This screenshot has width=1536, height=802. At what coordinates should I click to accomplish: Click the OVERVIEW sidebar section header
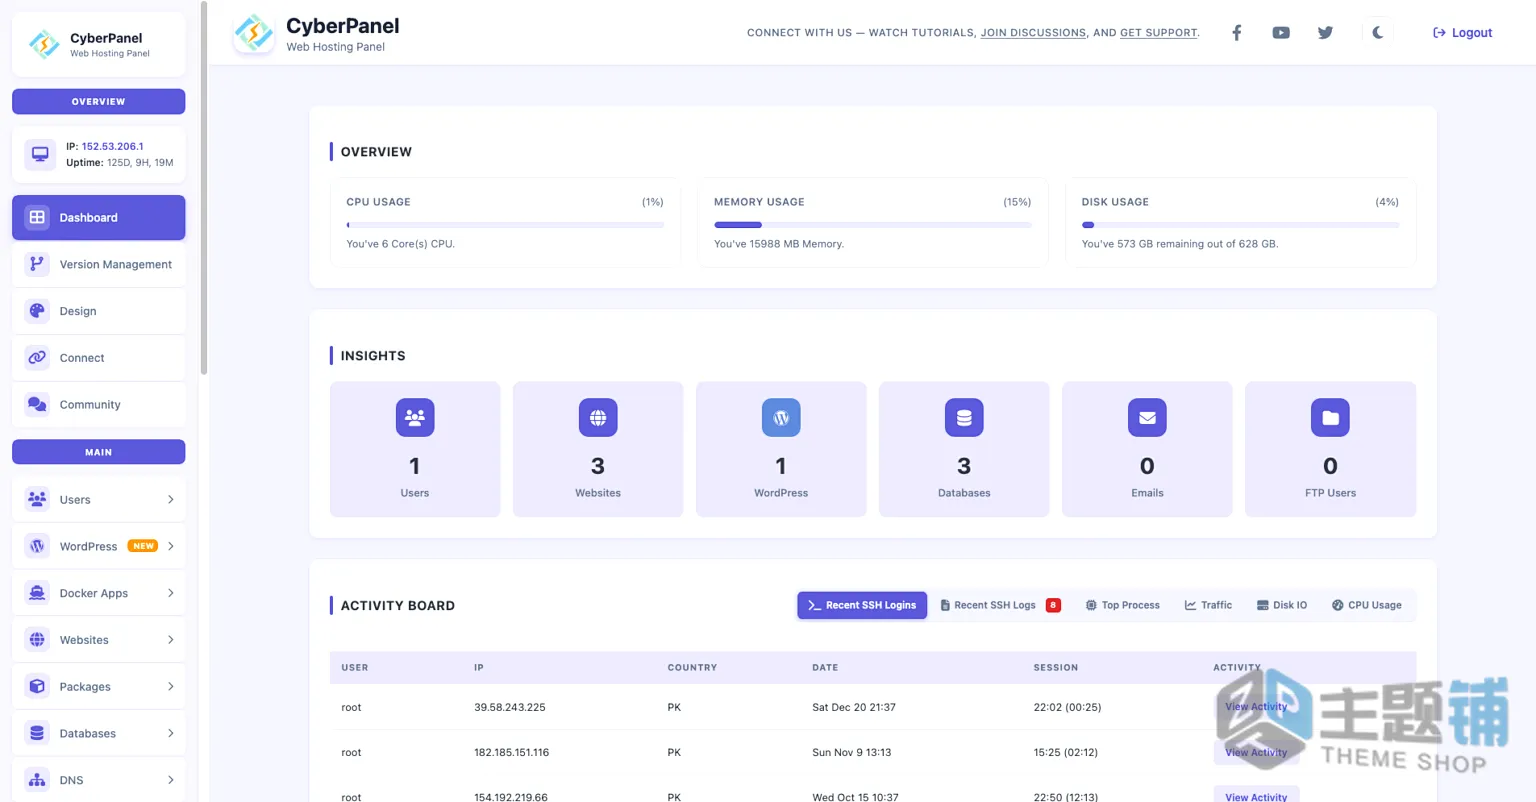pos(98,101)
